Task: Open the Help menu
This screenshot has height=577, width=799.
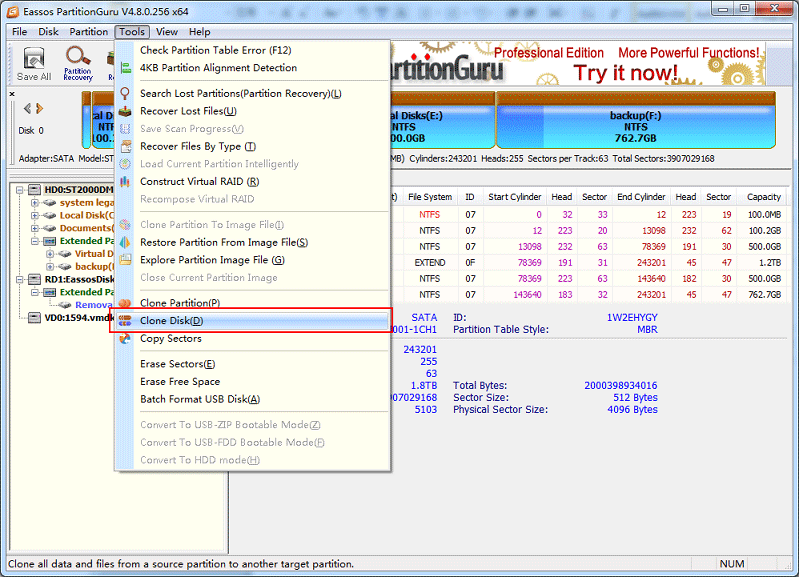Action: pyautogui.click(x=199, y=32)
